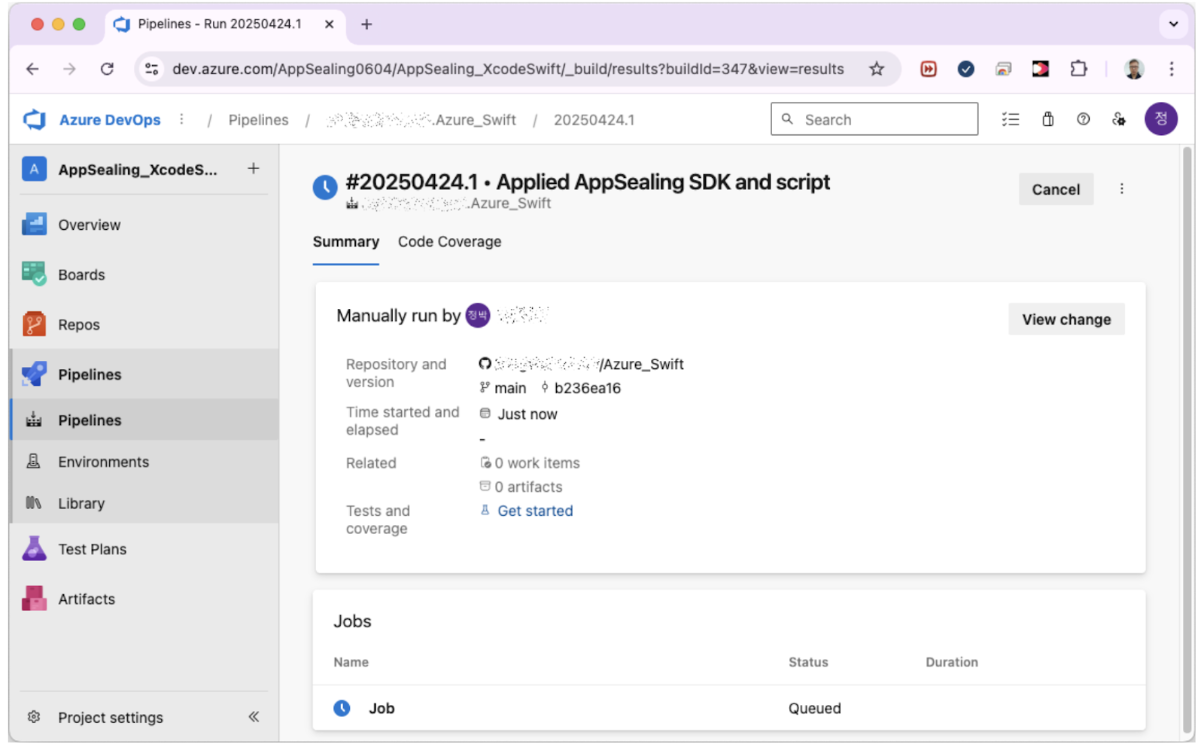Screen dimensions: 1198x748
Task: Click the plus icon next to project name
Action: pyautogui.click(x=253, y=169)
